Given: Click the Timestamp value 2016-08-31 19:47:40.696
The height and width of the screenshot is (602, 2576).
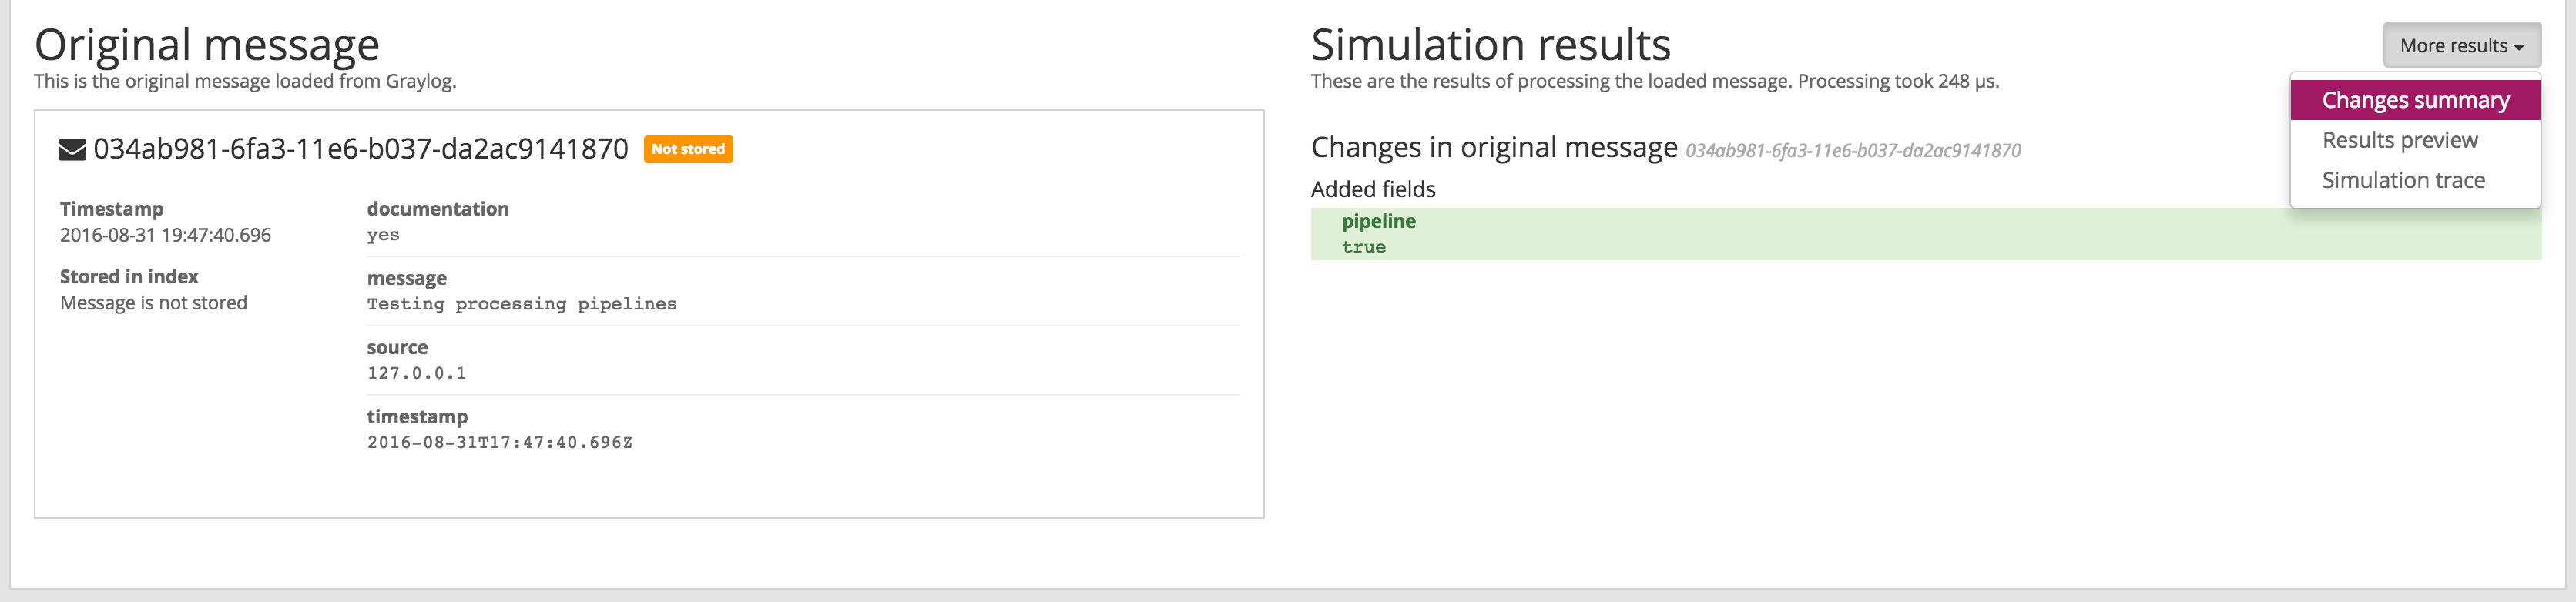Looking at the screenshot, I should (x=167, y=235).
